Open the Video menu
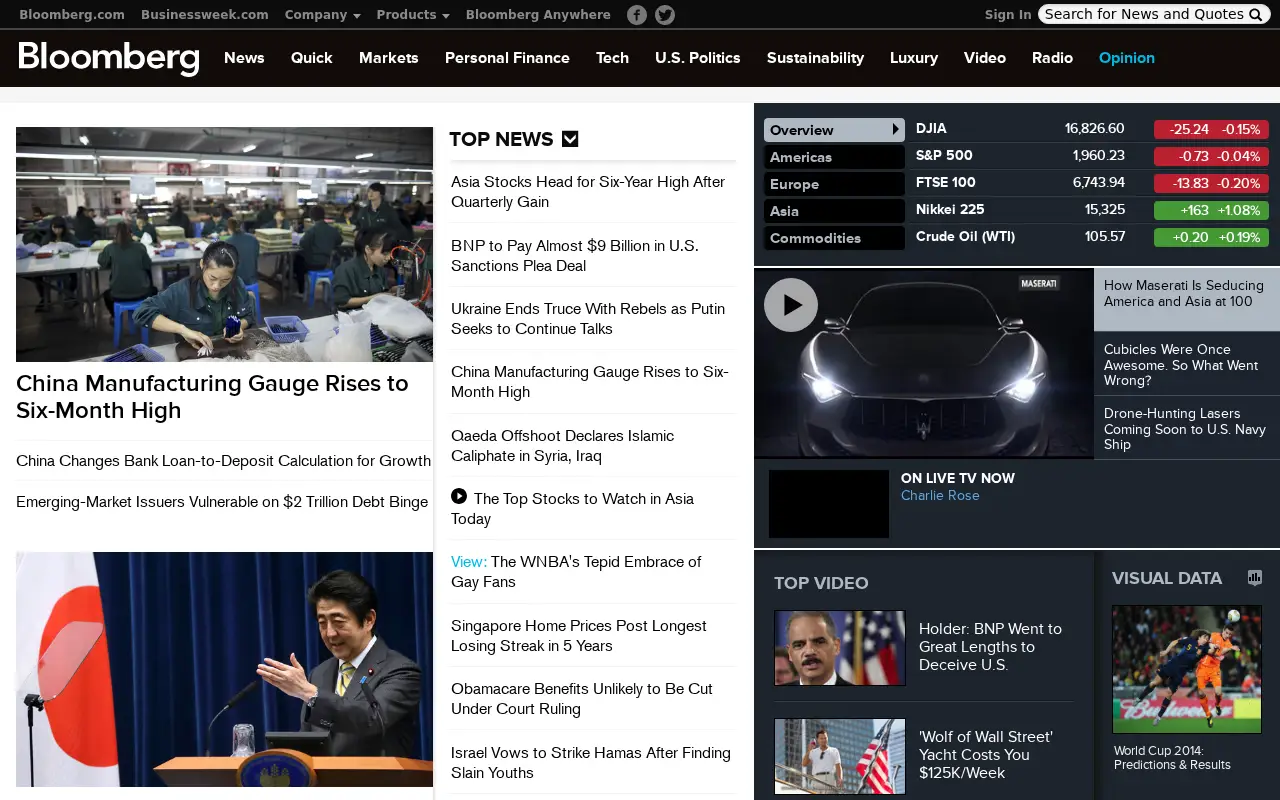 985,58
